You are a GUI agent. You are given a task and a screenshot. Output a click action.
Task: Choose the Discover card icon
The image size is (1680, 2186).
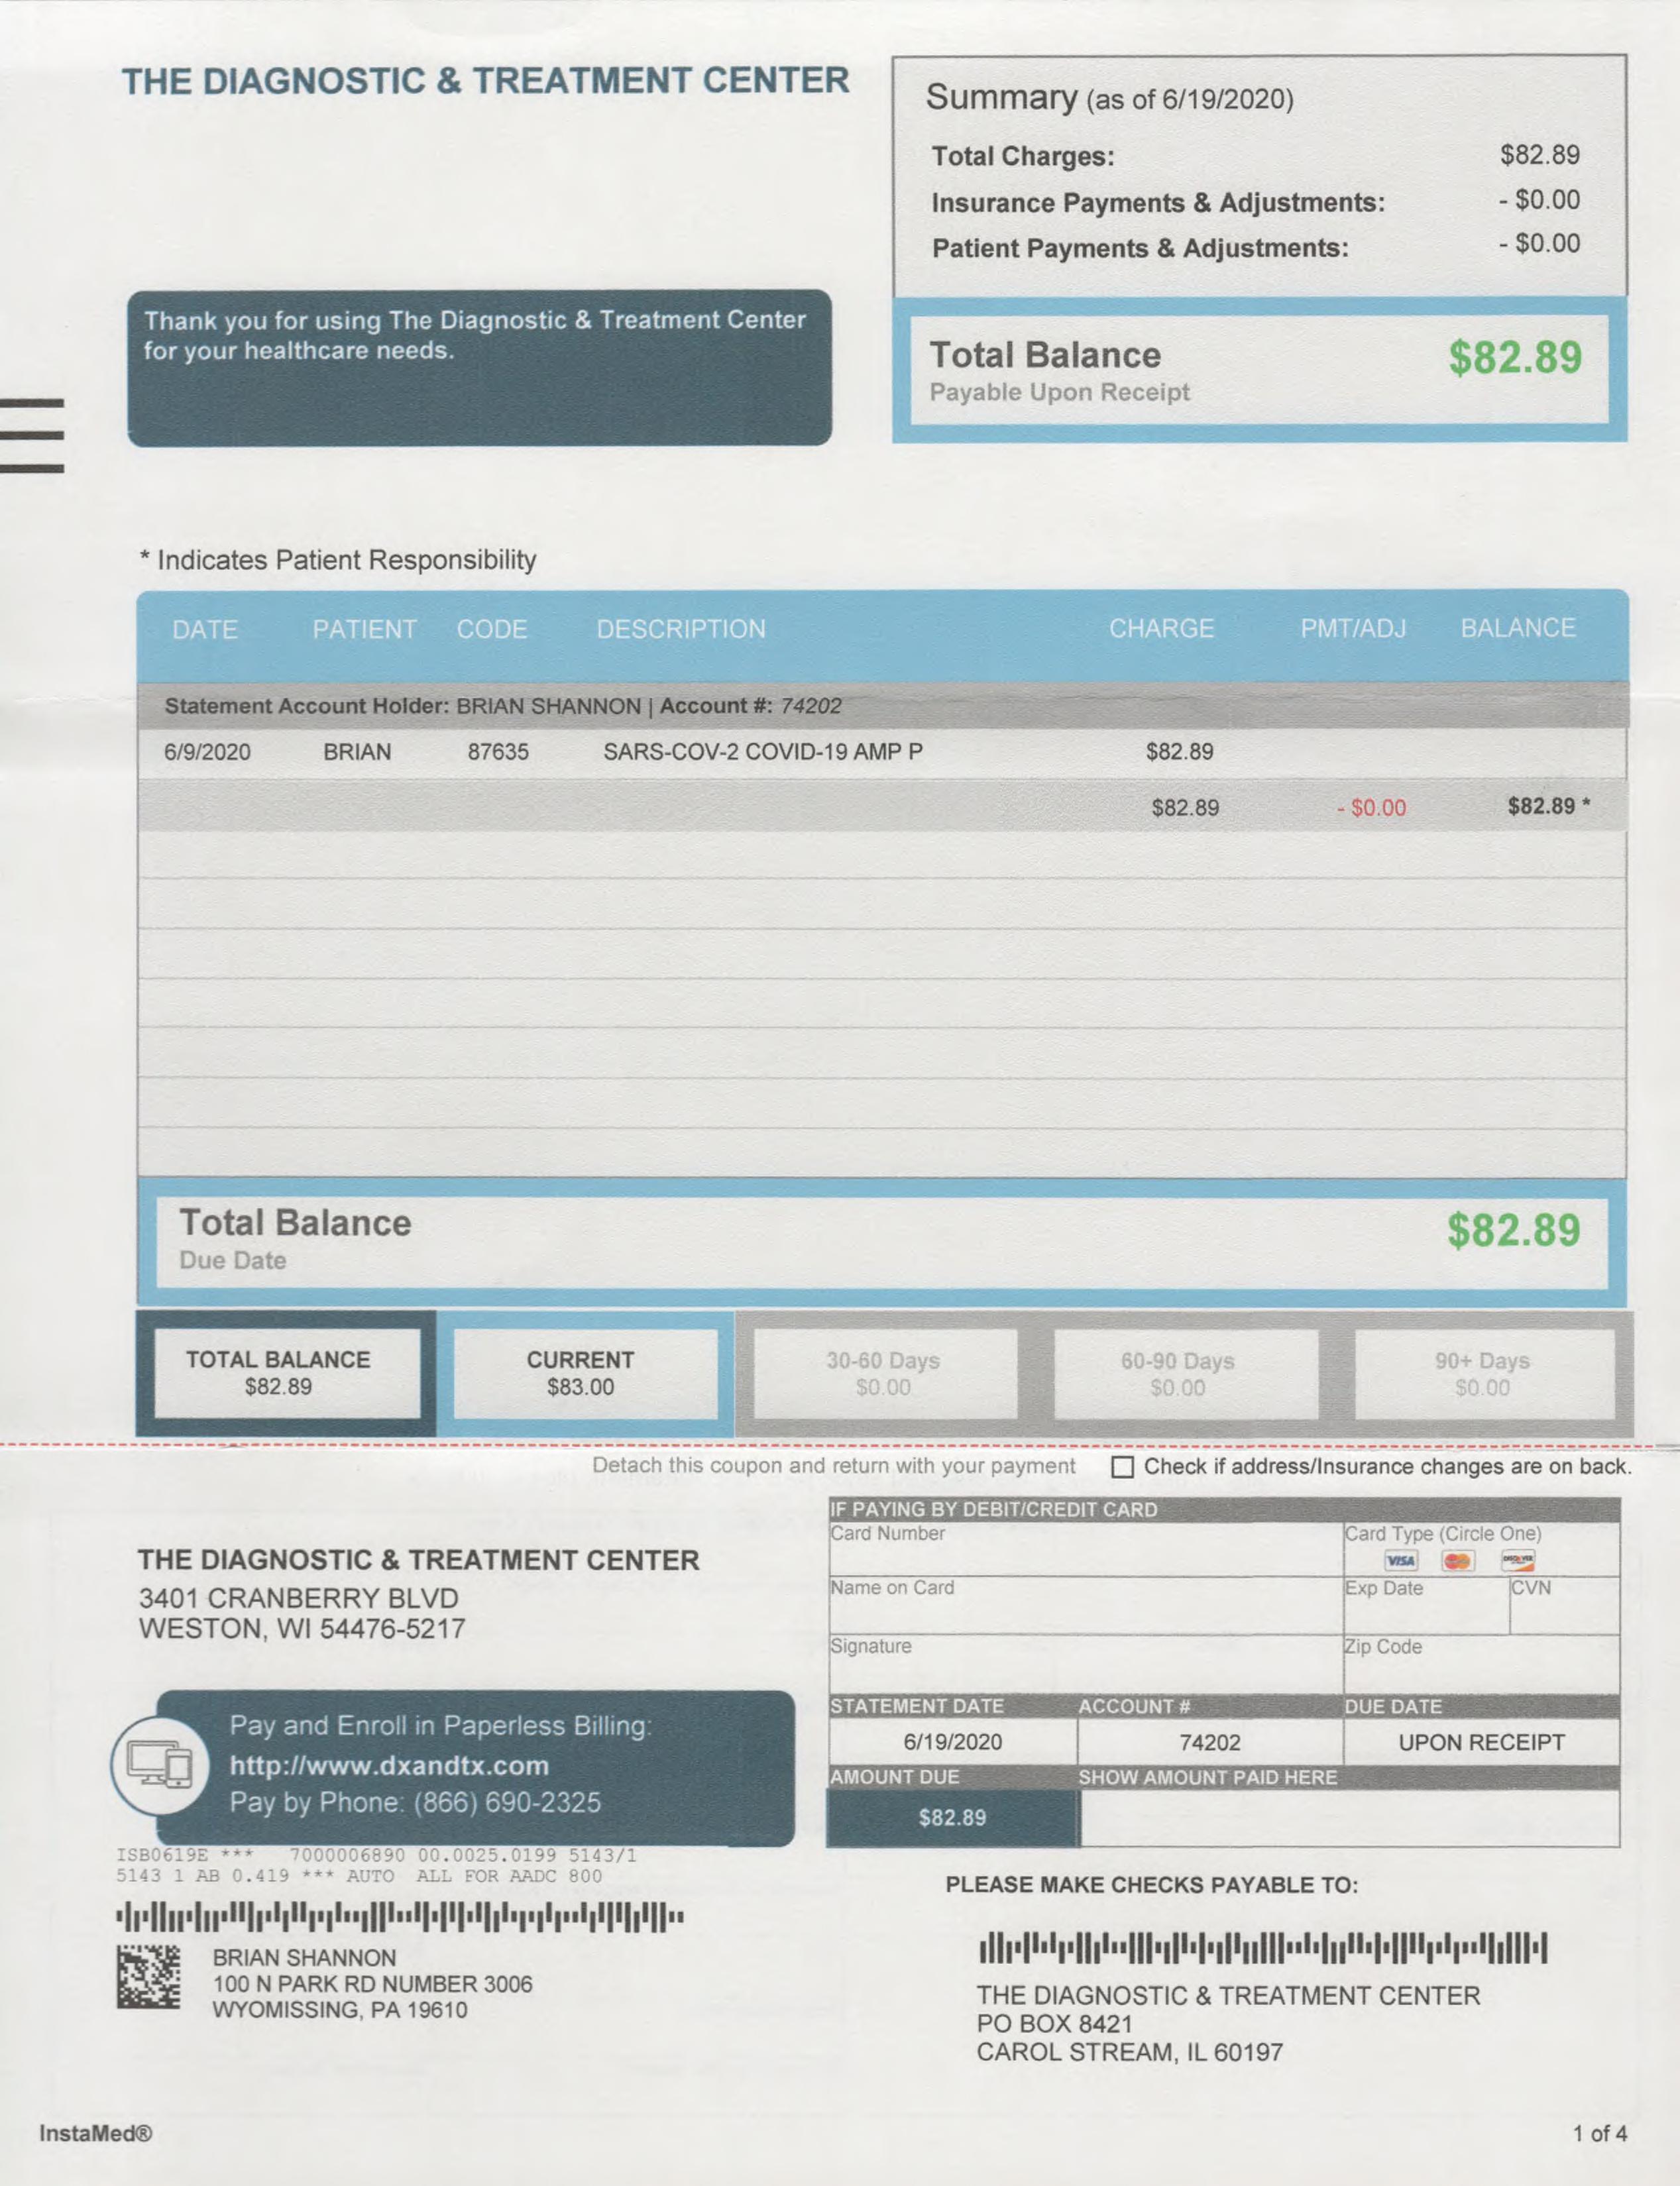[1518, 1561]
